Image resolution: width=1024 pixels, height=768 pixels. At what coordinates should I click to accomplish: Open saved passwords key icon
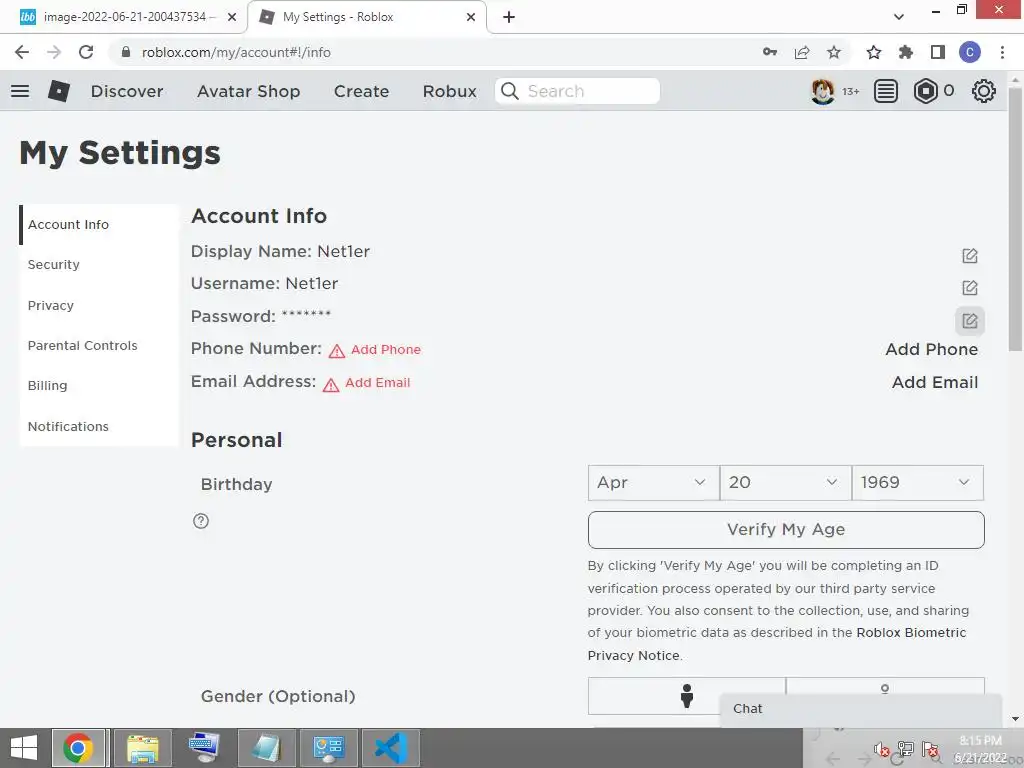point(770,52)
